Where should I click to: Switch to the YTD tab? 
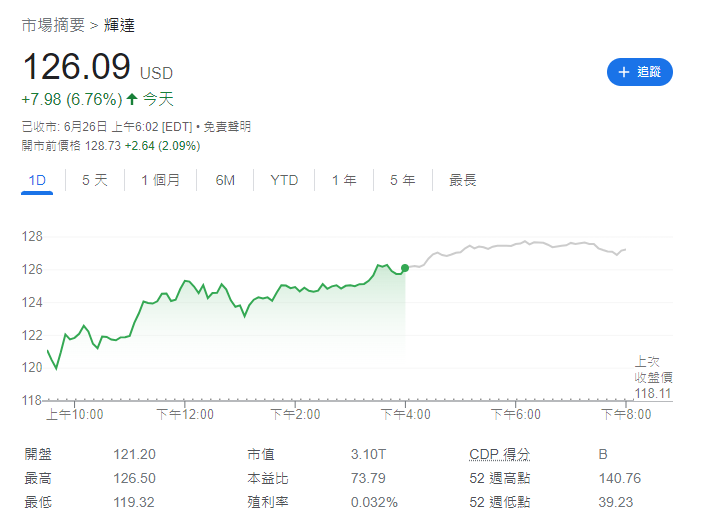[x=284, y=180]
